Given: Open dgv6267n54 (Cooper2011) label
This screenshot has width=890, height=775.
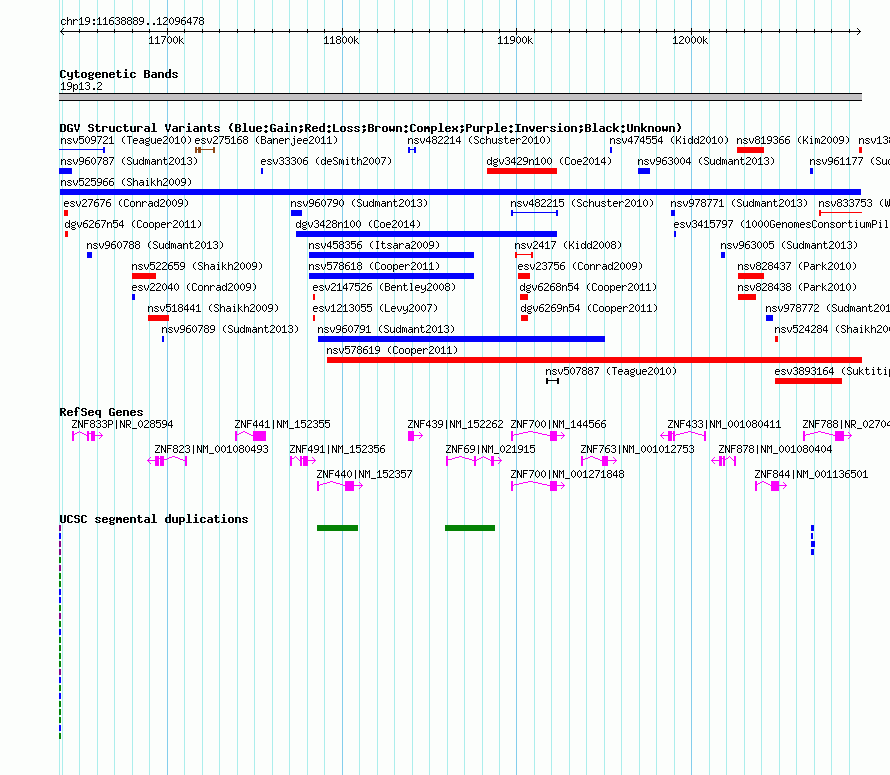Looking at the screenshot, I should 133,224.
